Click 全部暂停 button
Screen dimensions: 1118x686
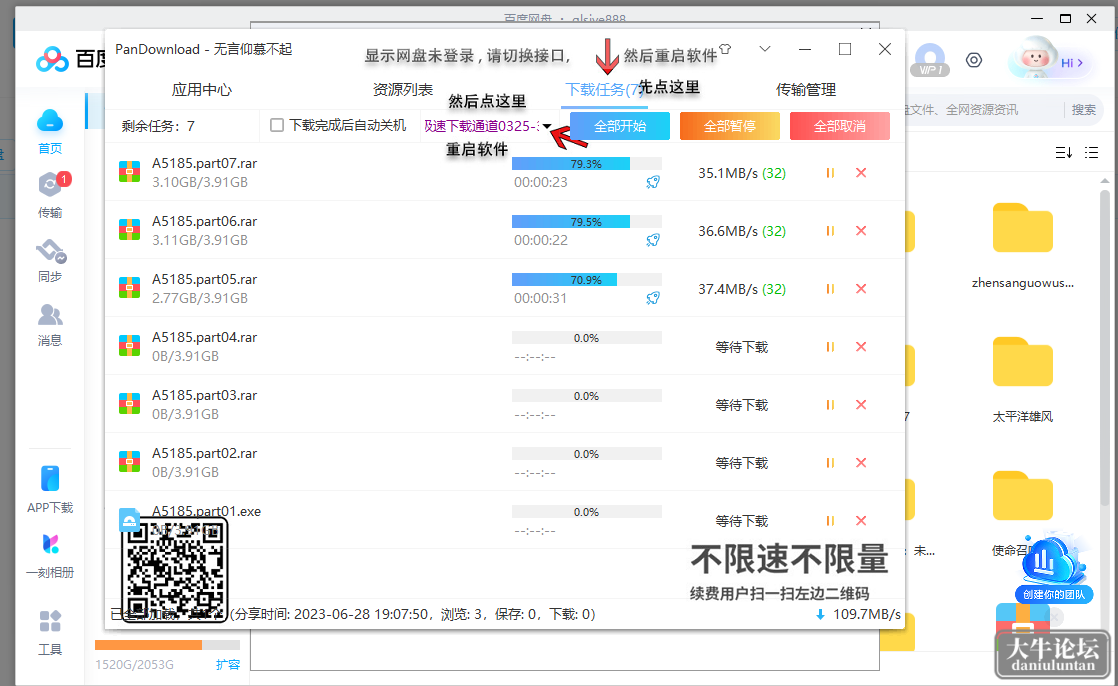point(730,126)
